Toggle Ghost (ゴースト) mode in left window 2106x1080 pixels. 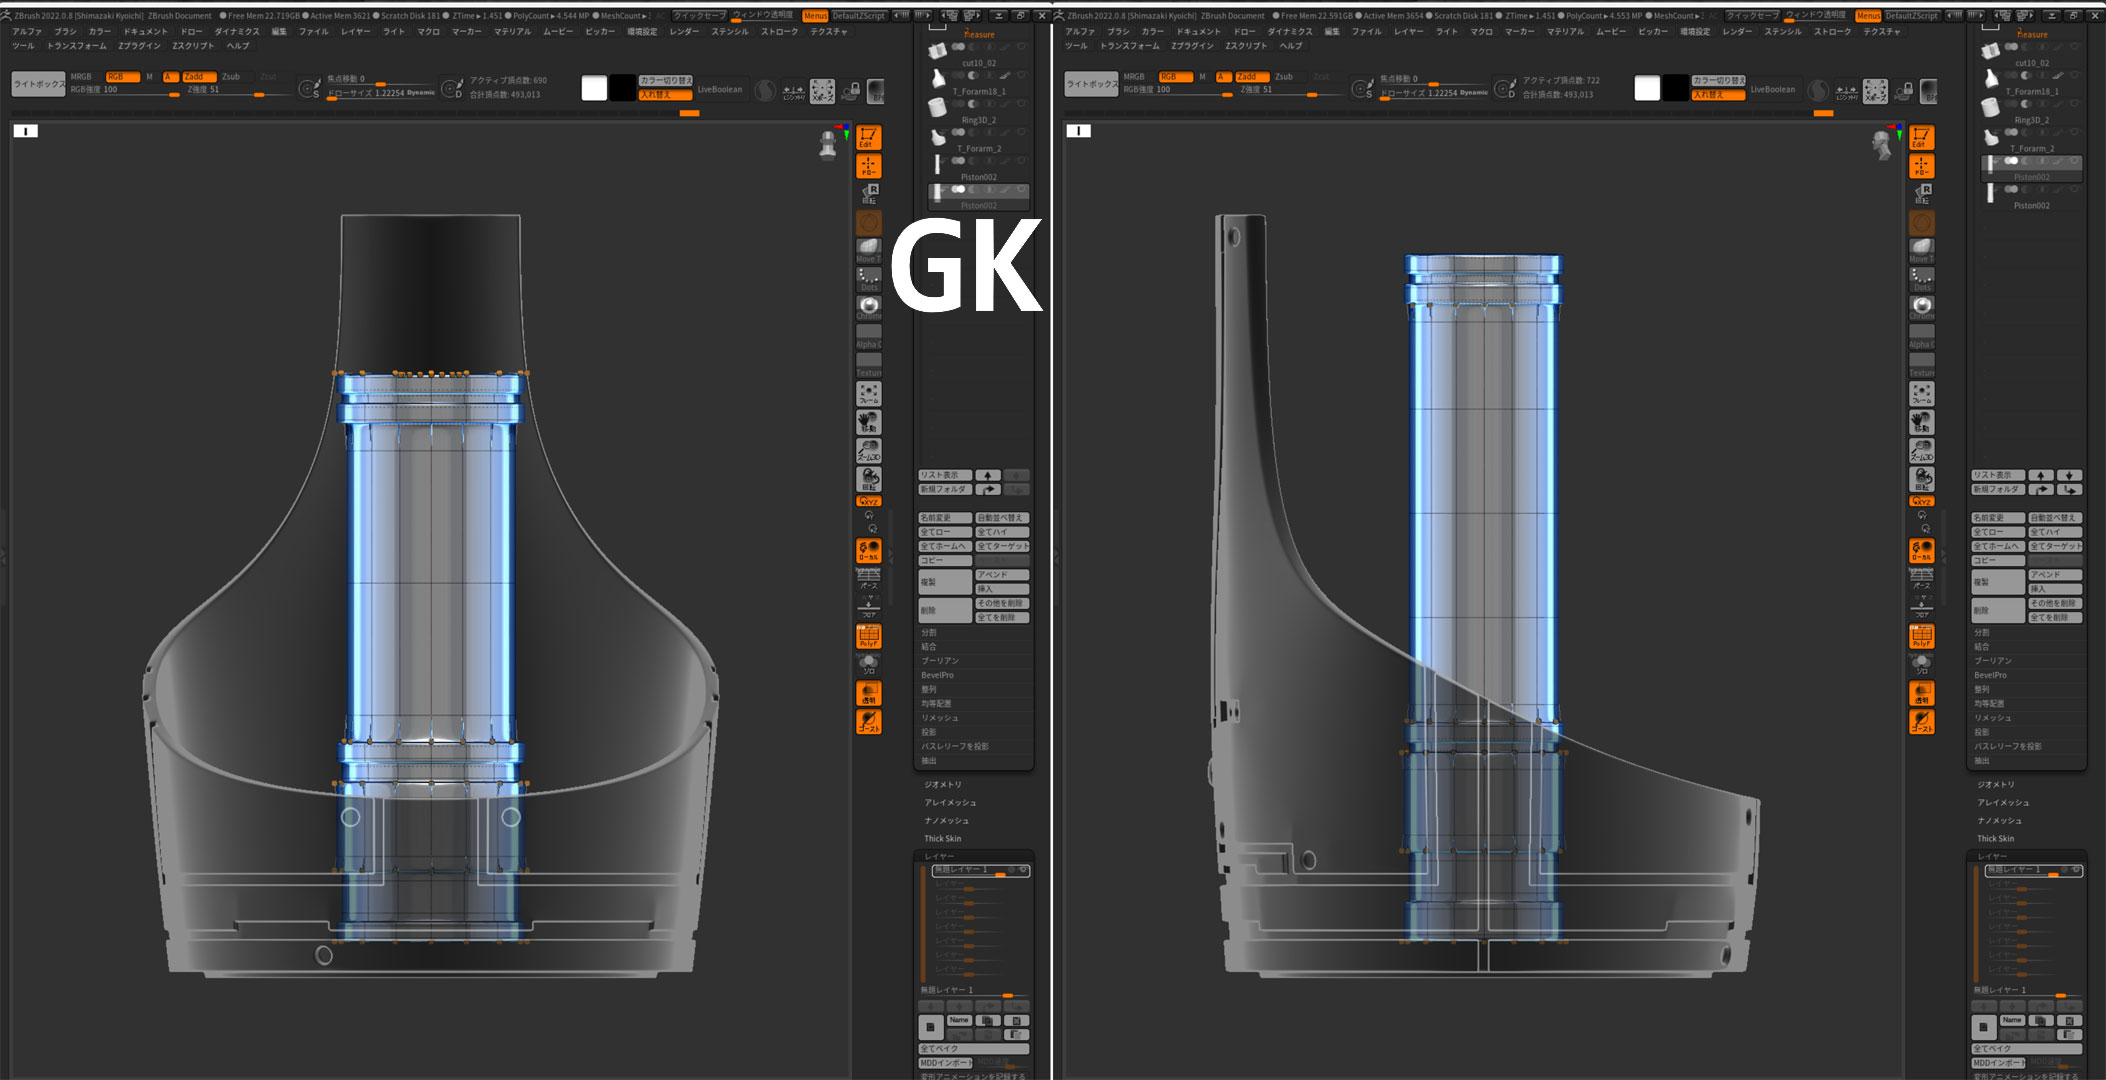(868, 721)
